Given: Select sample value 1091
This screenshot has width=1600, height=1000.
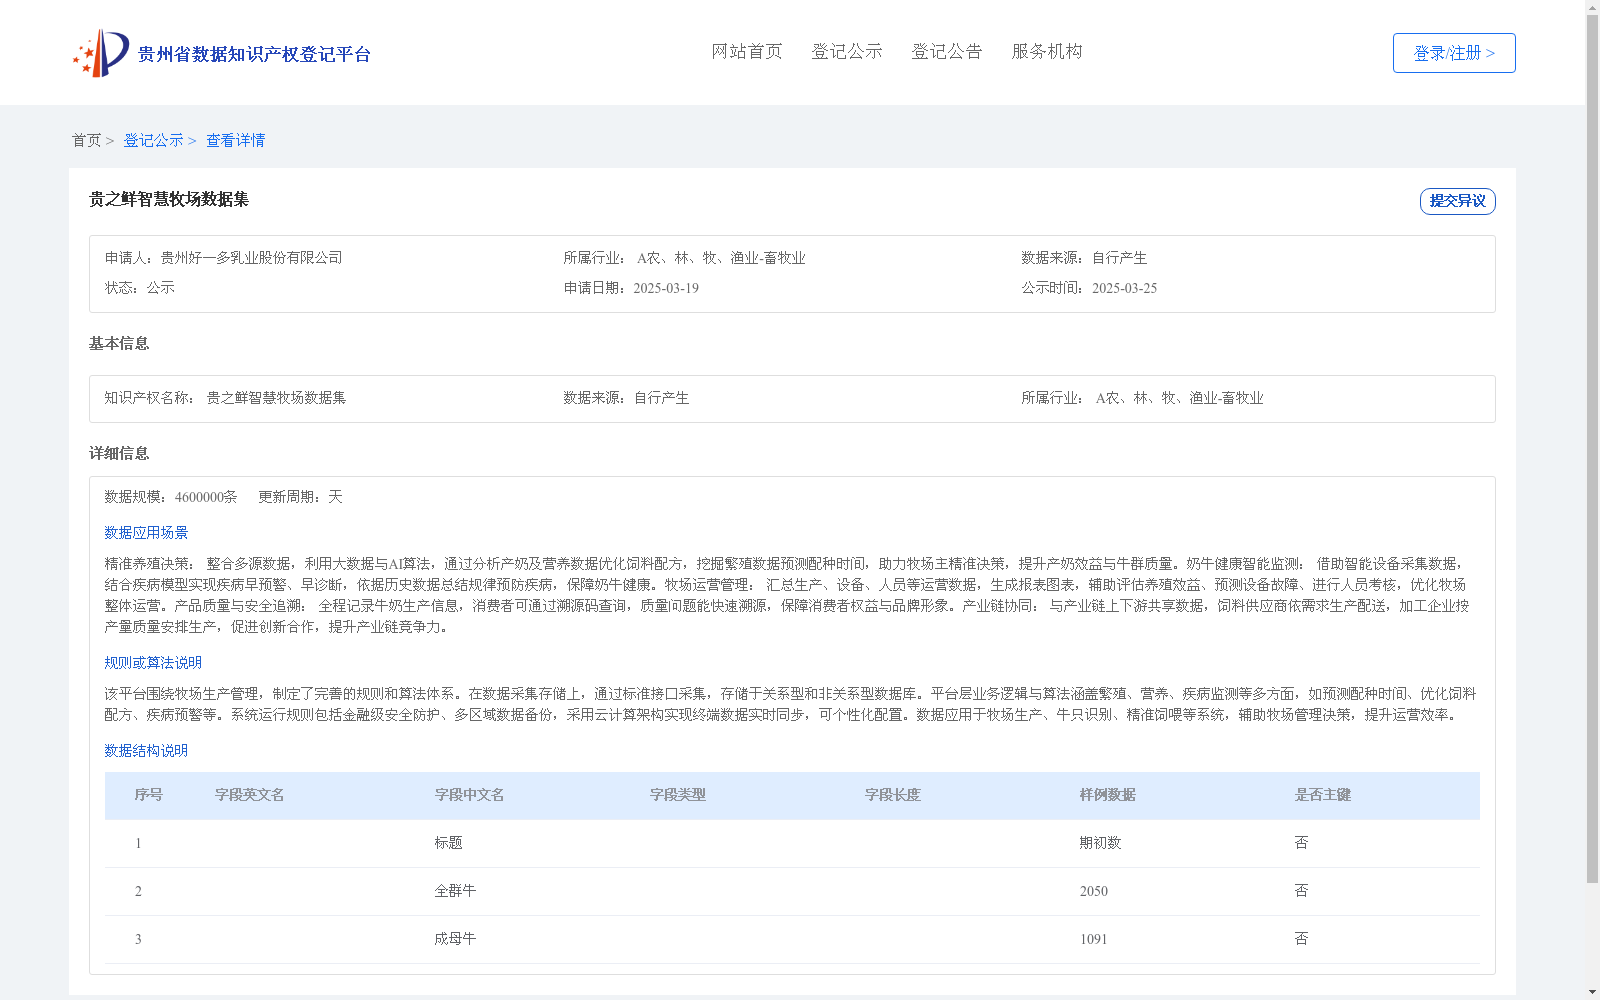Looking at the screenshot, I should [1094, 939].
